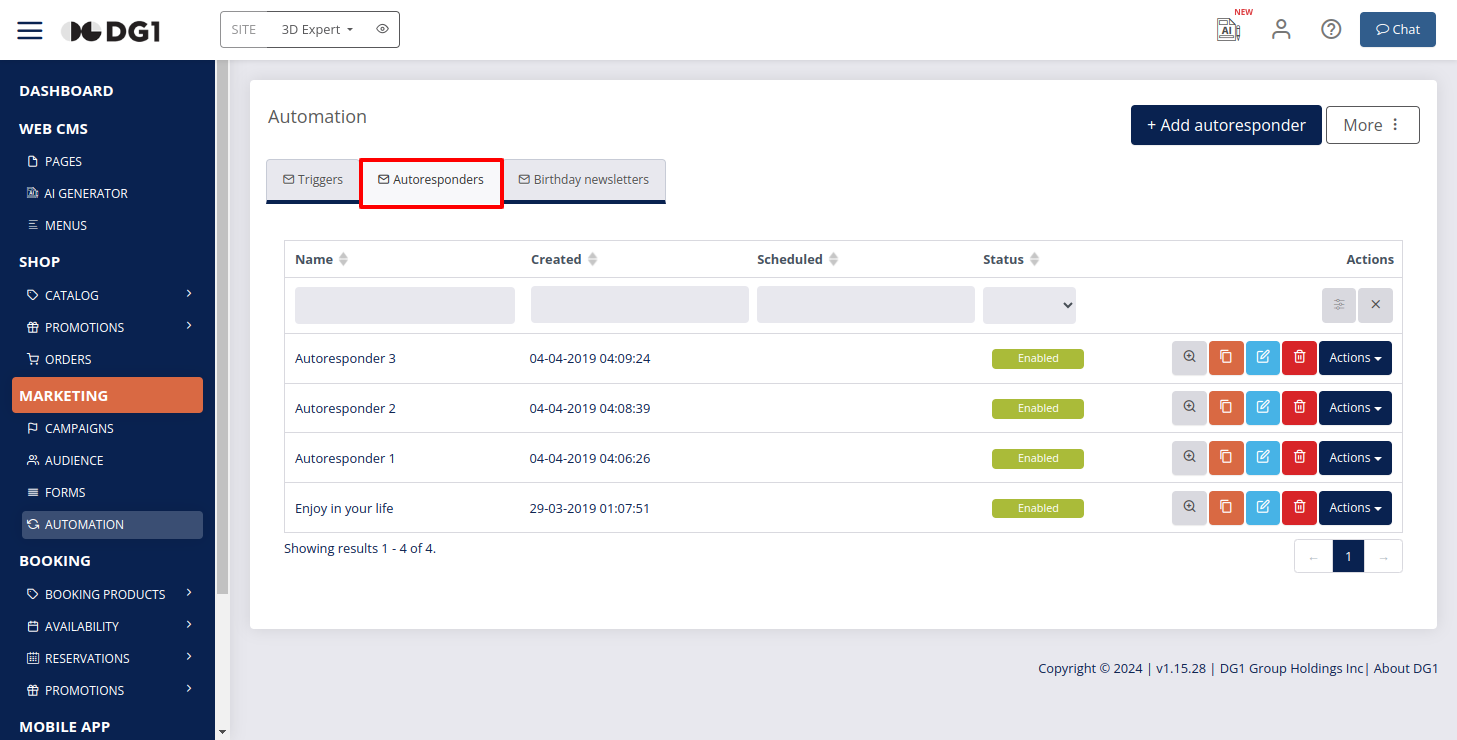Screen dimensions: 1457x740
Task: Click the Scheduled filter field
Action: pos(866,305)
